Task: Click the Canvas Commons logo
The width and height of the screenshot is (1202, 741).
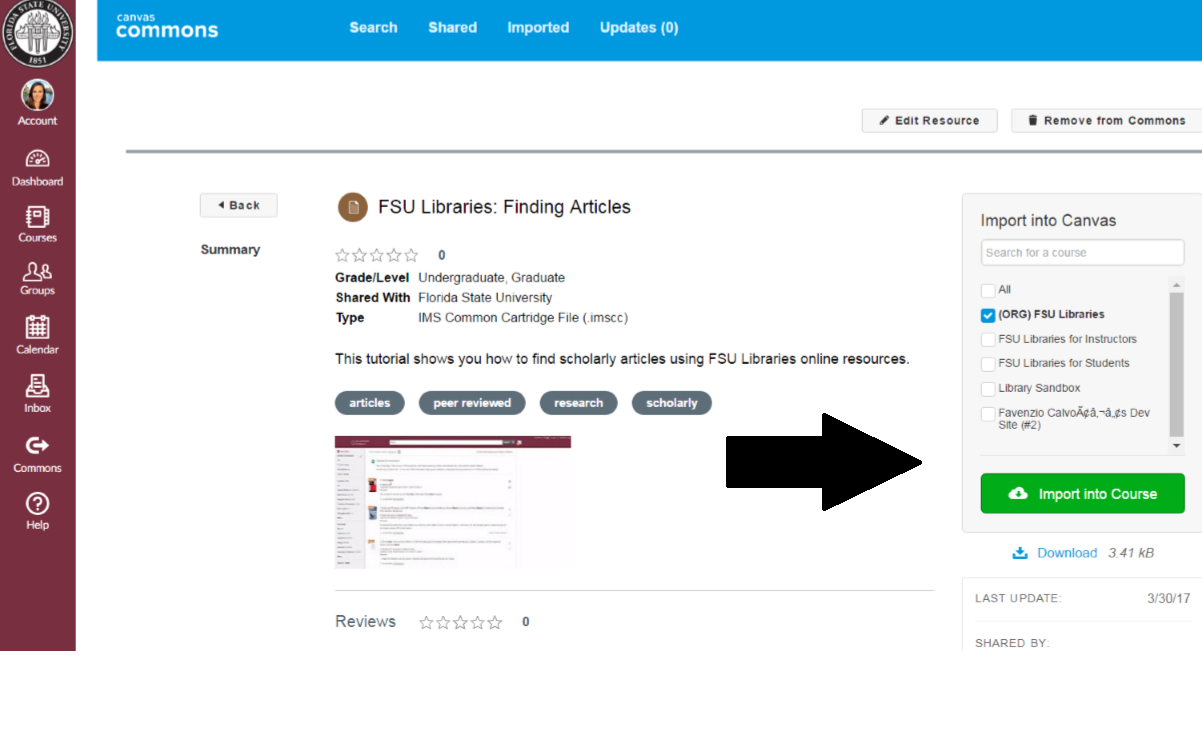Action: (166, 26)
